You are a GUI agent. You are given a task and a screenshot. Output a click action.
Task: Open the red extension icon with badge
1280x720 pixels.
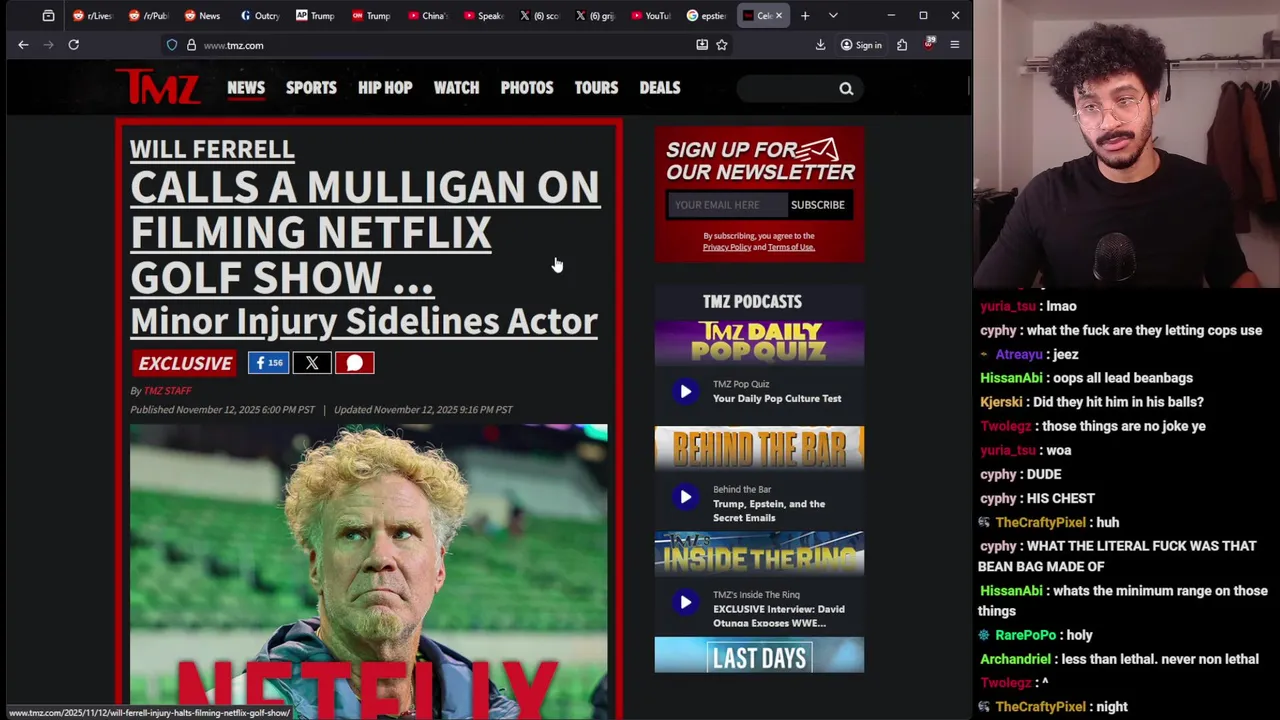928,45
